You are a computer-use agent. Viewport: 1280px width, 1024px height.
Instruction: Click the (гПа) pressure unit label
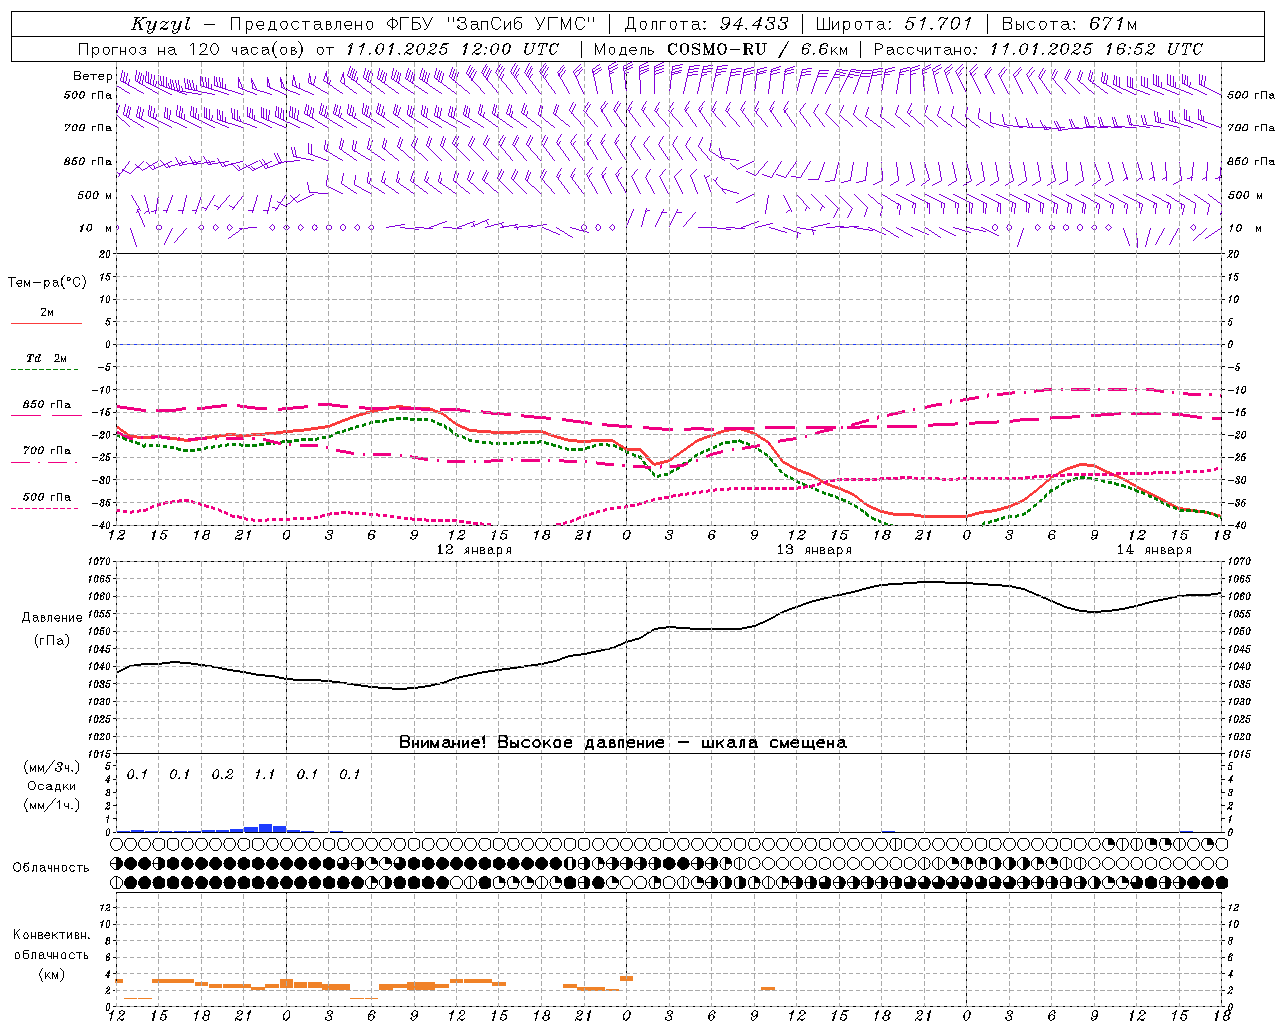[52, 641]
